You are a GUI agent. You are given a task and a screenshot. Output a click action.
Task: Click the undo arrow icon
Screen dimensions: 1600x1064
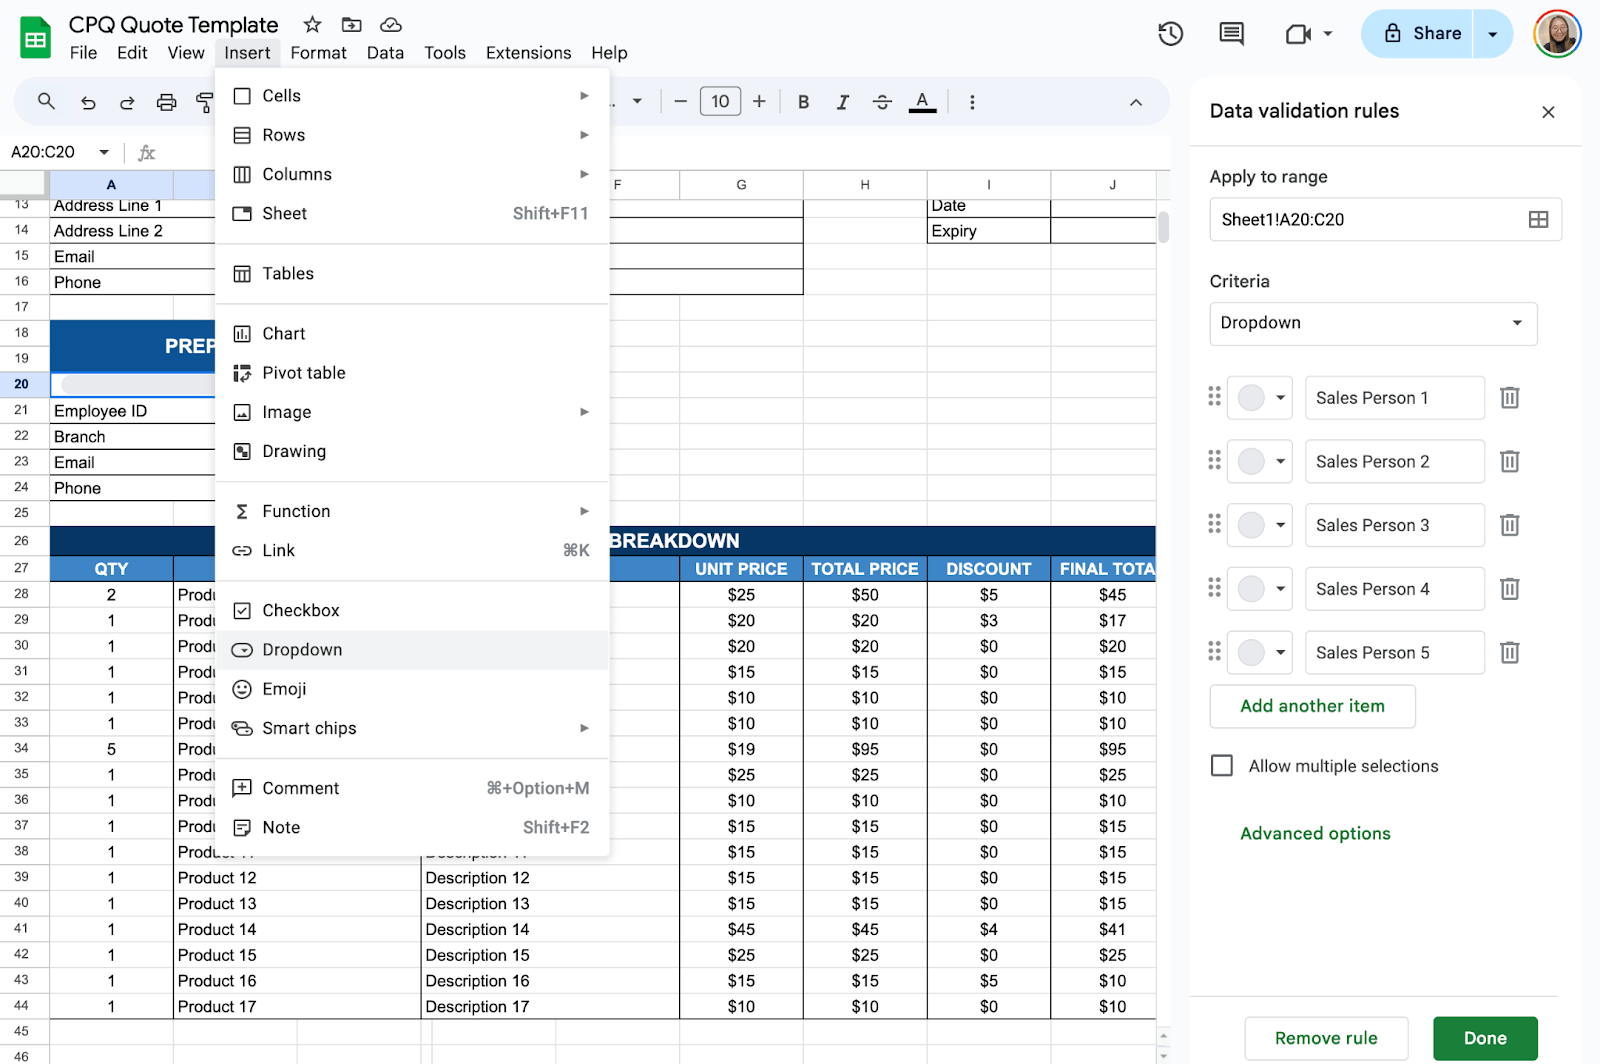click(88, 102)
